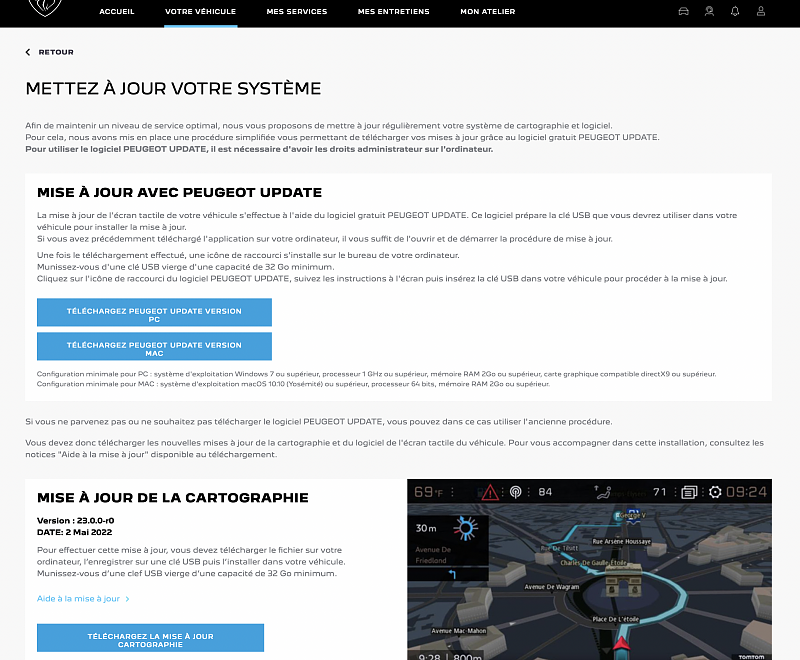
Task: Open the notifications bell icon
Action: (735, 11)
